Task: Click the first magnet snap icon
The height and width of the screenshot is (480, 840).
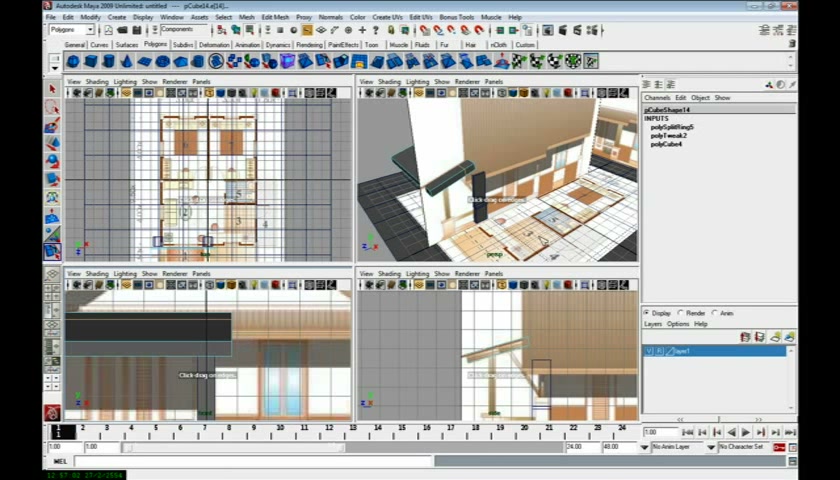Action: (425, 31)
